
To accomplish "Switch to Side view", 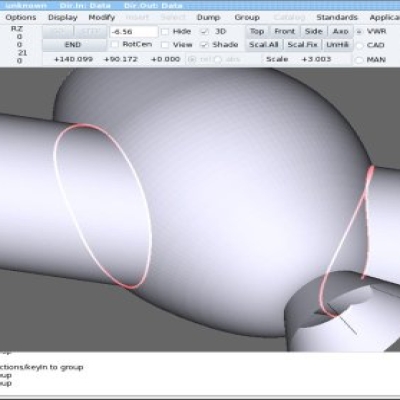I will [313, 31].
